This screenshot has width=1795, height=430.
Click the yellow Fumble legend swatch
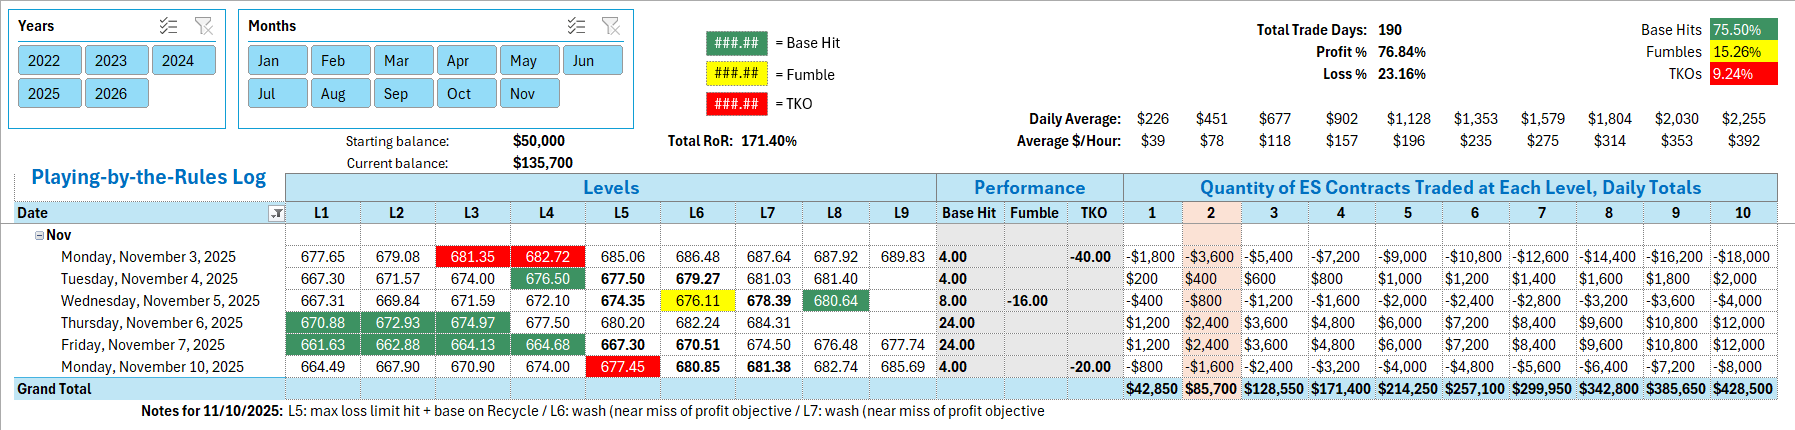pos(736,74)
